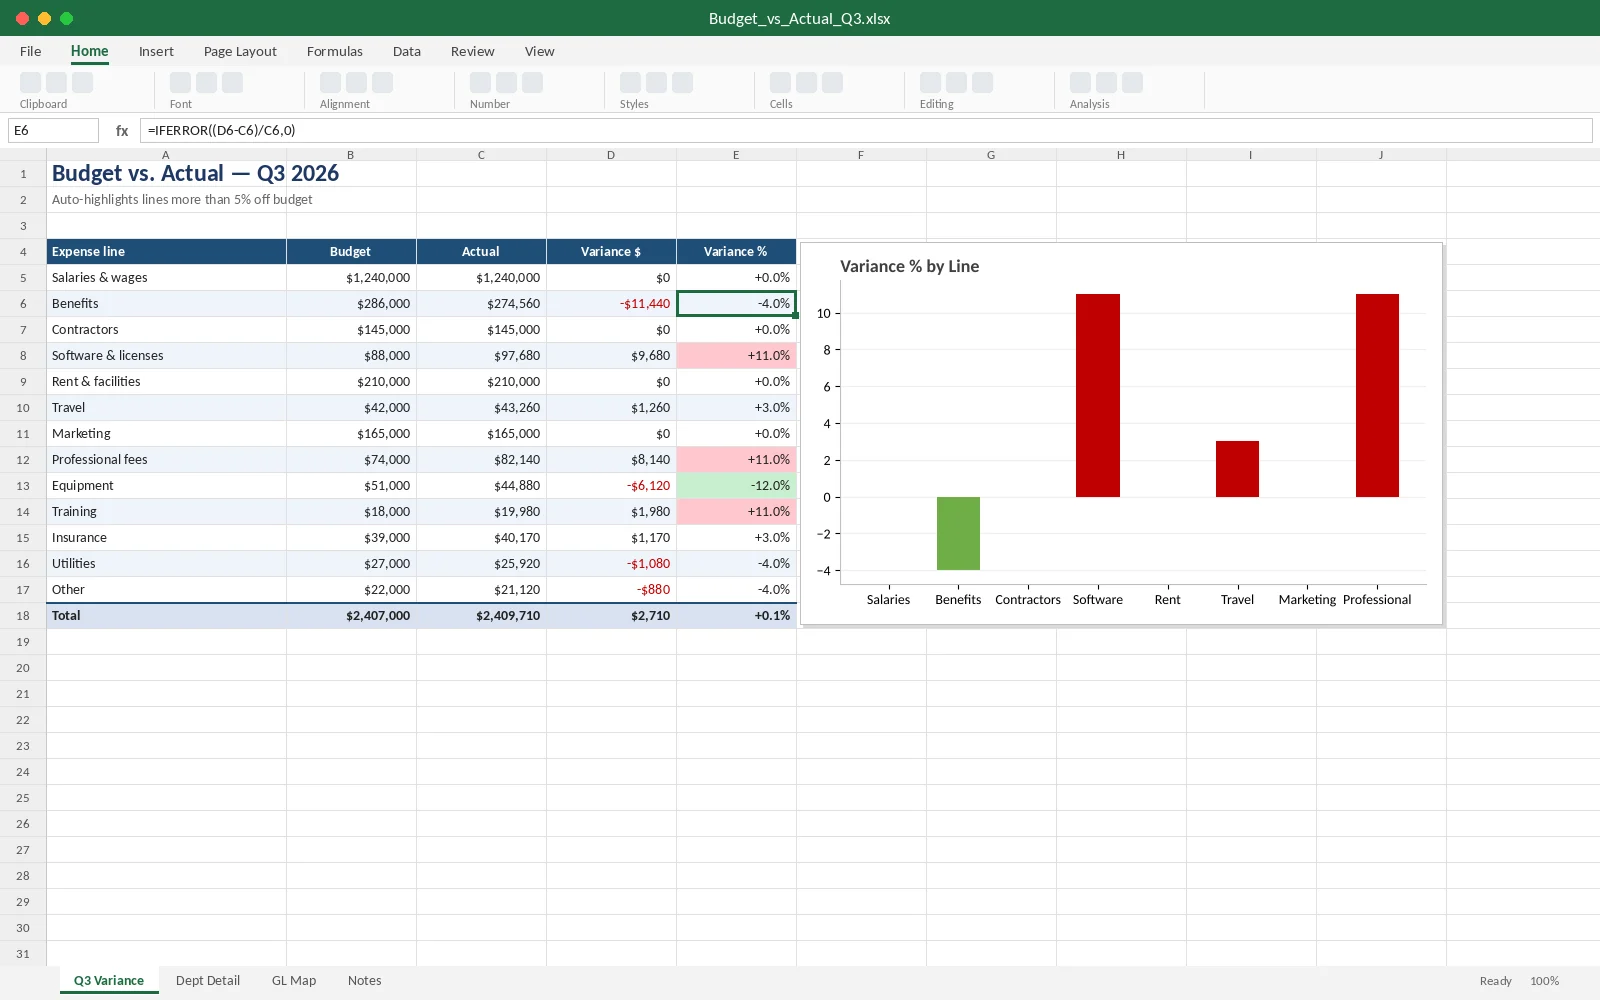Viewport: 1600px width, 1000px height.
Task: Select row 25 header
Action: point(23,797)
